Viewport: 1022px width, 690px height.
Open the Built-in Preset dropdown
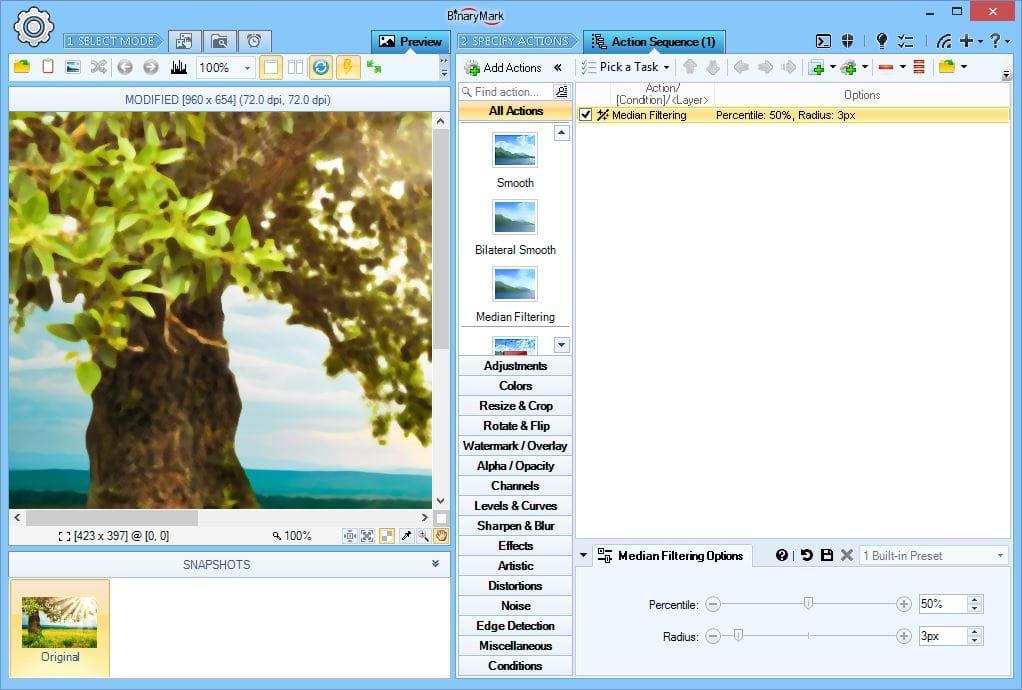tap(999, 555)
